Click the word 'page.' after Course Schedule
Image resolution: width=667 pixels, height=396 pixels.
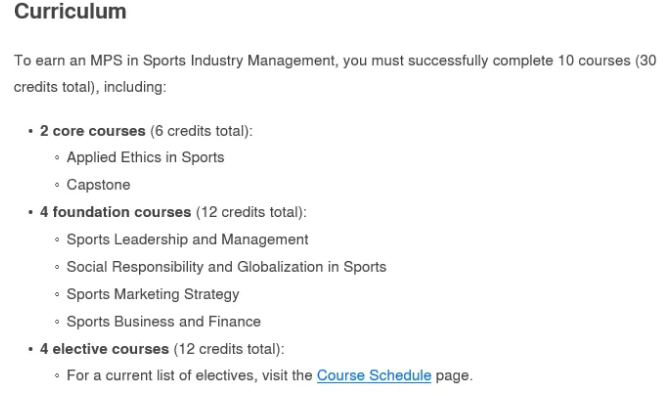[454, 376]
